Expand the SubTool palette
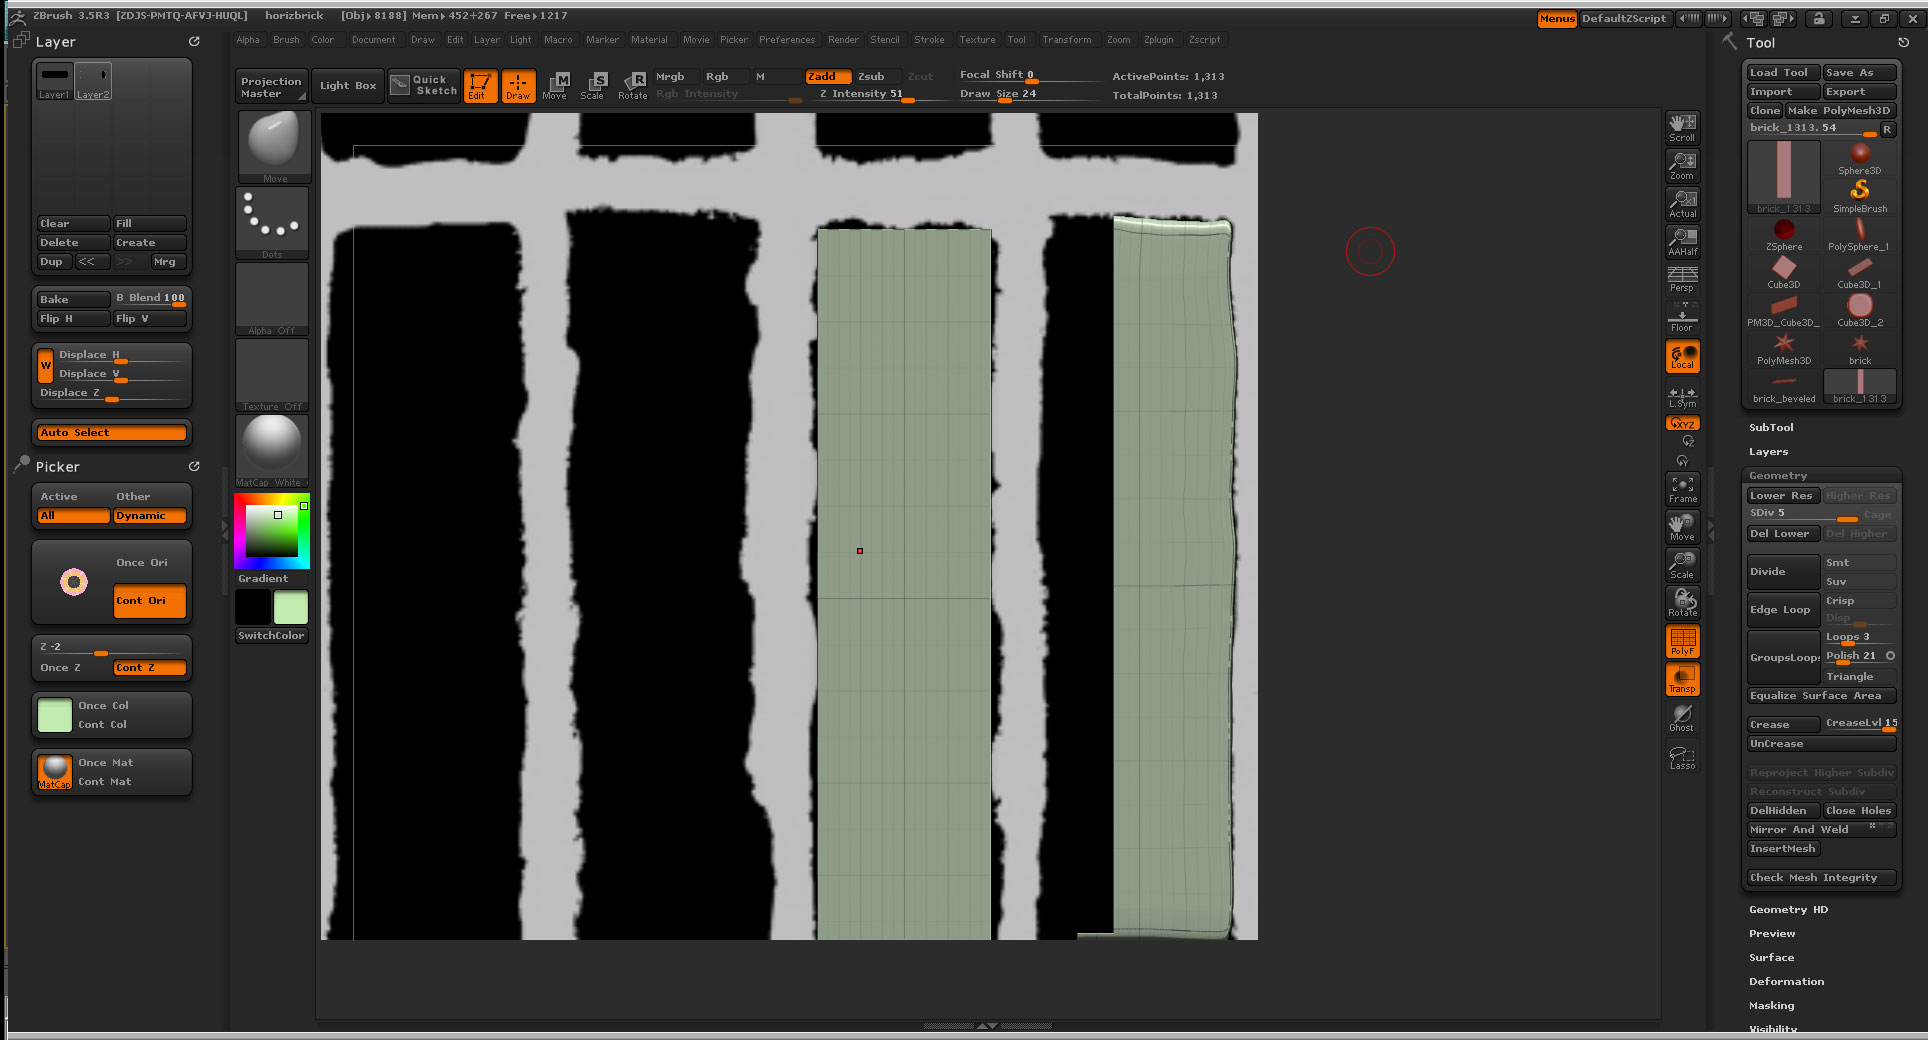1928x1040 pixels. pos(1771,427)
